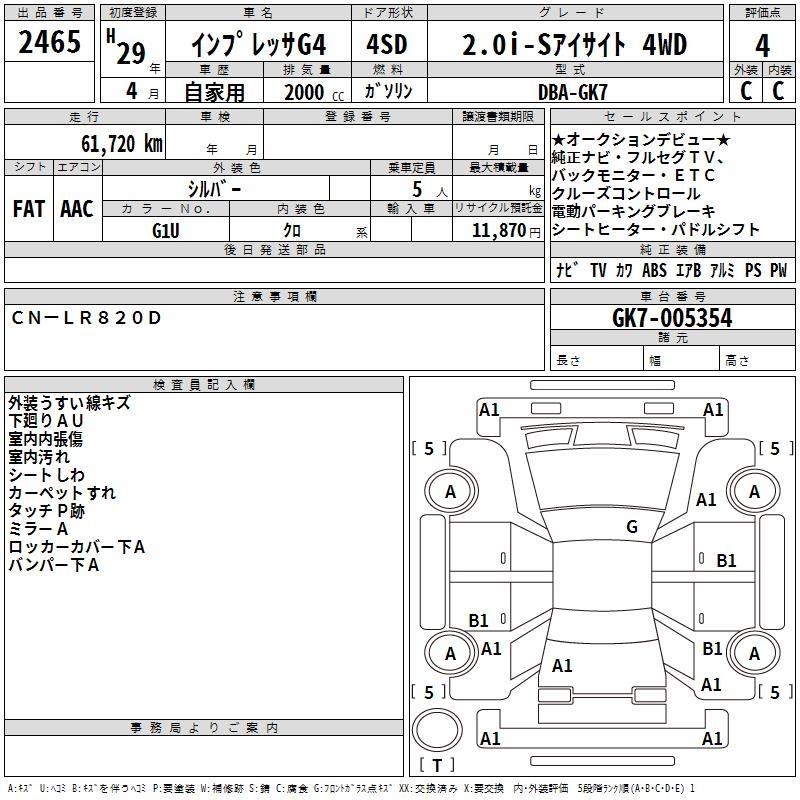The image size is (800, 800).
Task: Click the C rating under 外装
Action: [x=746, y=90]
